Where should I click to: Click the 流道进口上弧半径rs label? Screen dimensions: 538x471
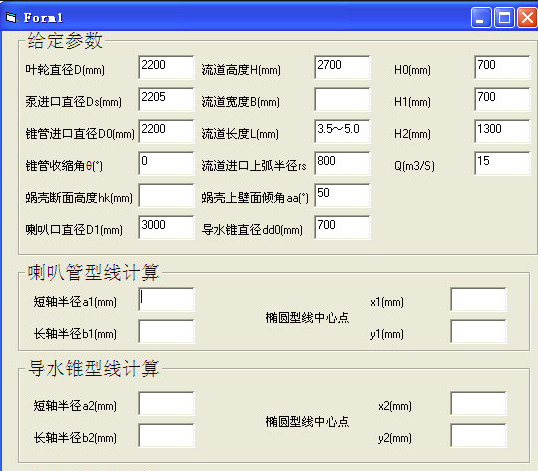pos(254,166)
